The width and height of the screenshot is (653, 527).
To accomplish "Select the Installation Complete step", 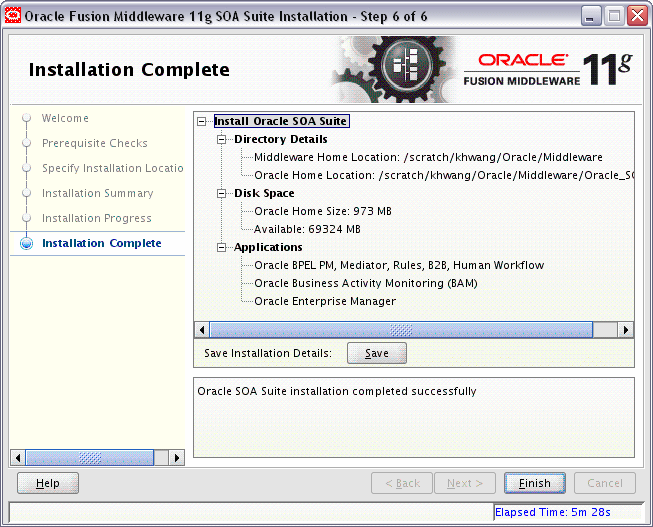I will pyautogui.click(x=102, y=243).
